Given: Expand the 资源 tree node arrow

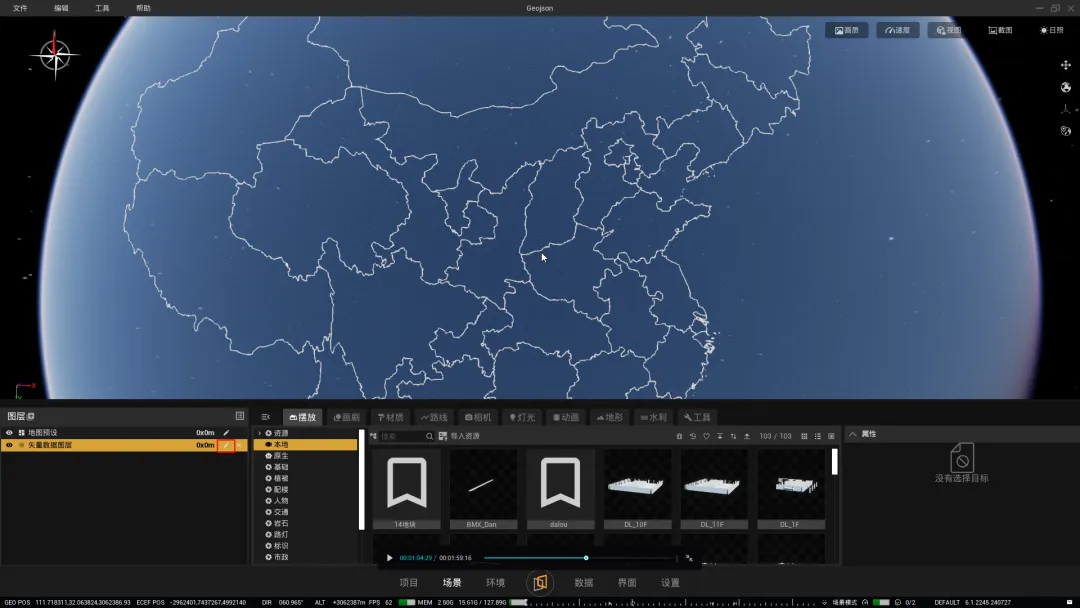Looking at the screenshot, I should [x=260, y=433].
